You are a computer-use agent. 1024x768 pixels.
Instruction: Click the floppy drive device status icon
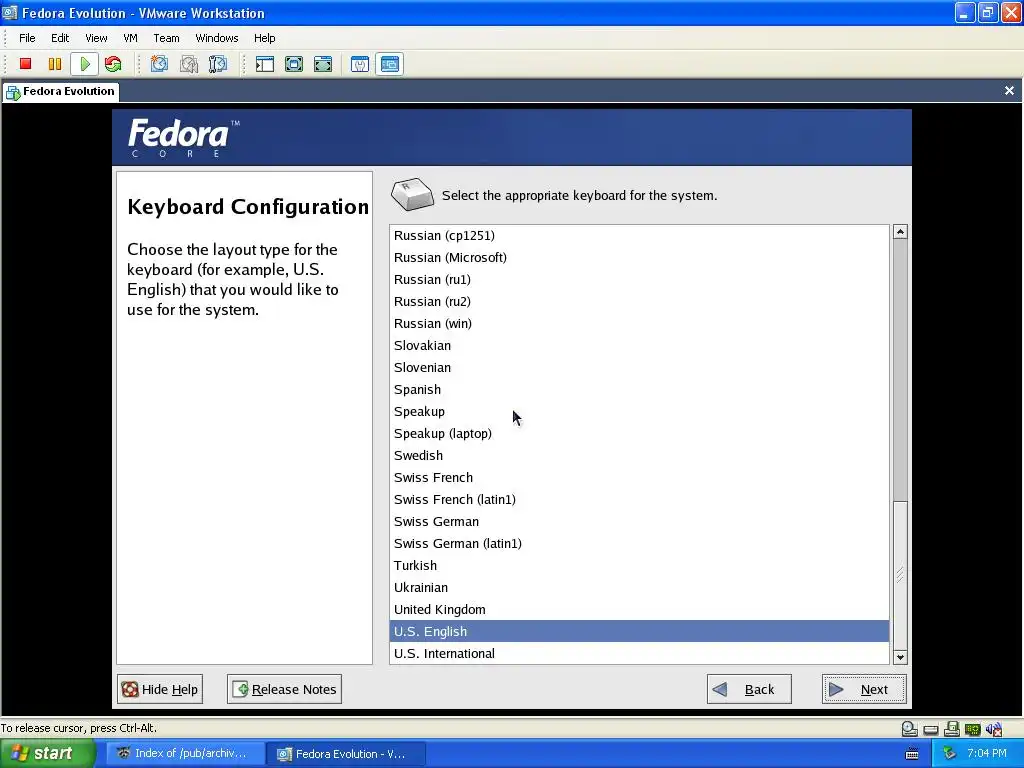point(952,729)
